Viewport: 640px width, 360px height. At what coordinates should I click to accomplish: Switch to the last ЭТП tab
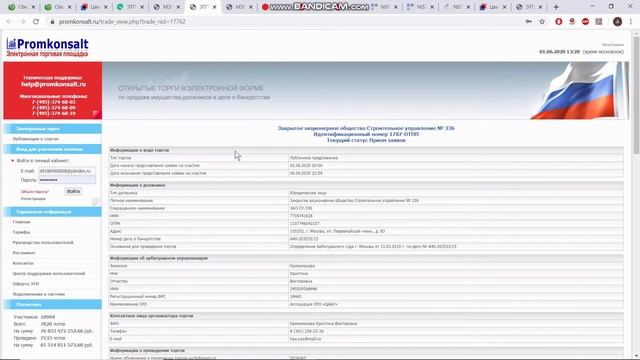[529, 7]
